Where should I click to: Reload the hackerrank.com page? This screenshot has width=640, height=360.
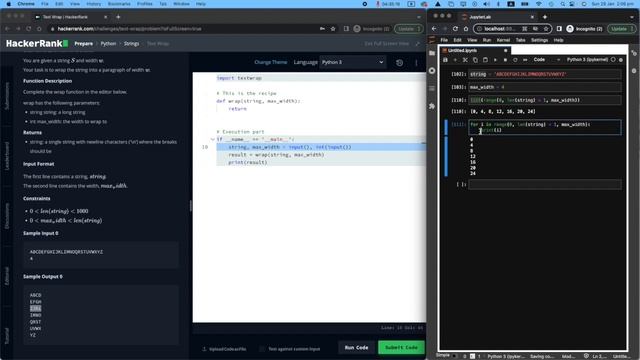(29, 29)
